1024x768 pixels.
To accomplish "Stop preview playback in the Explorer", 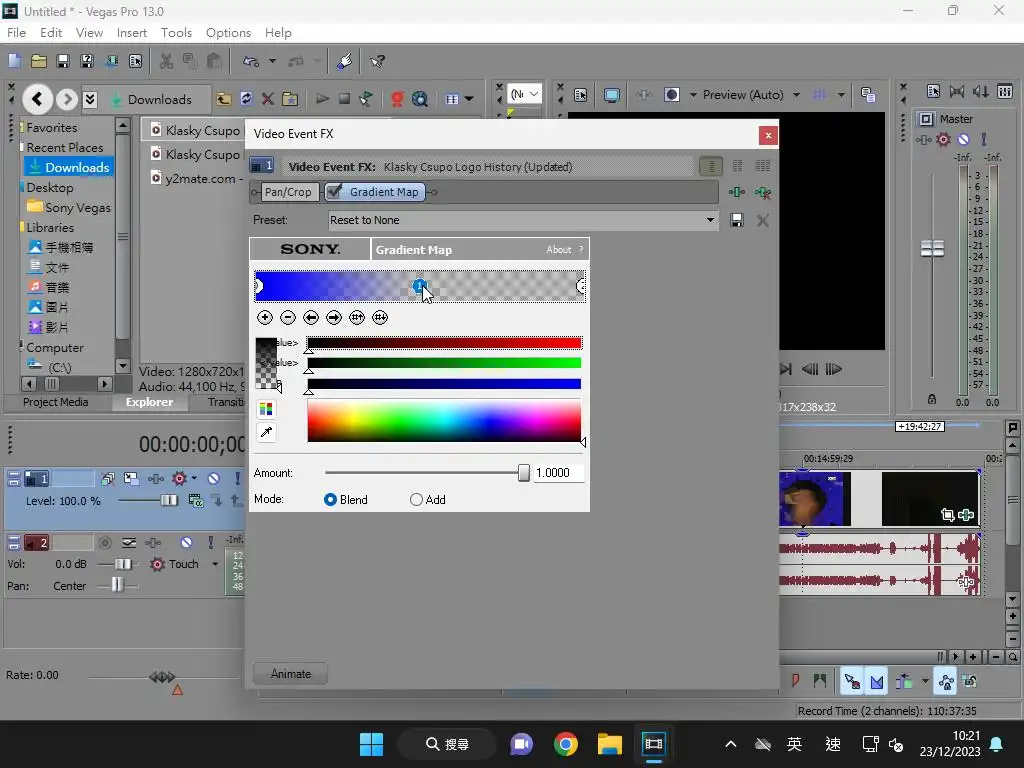I will pos(344,99).
